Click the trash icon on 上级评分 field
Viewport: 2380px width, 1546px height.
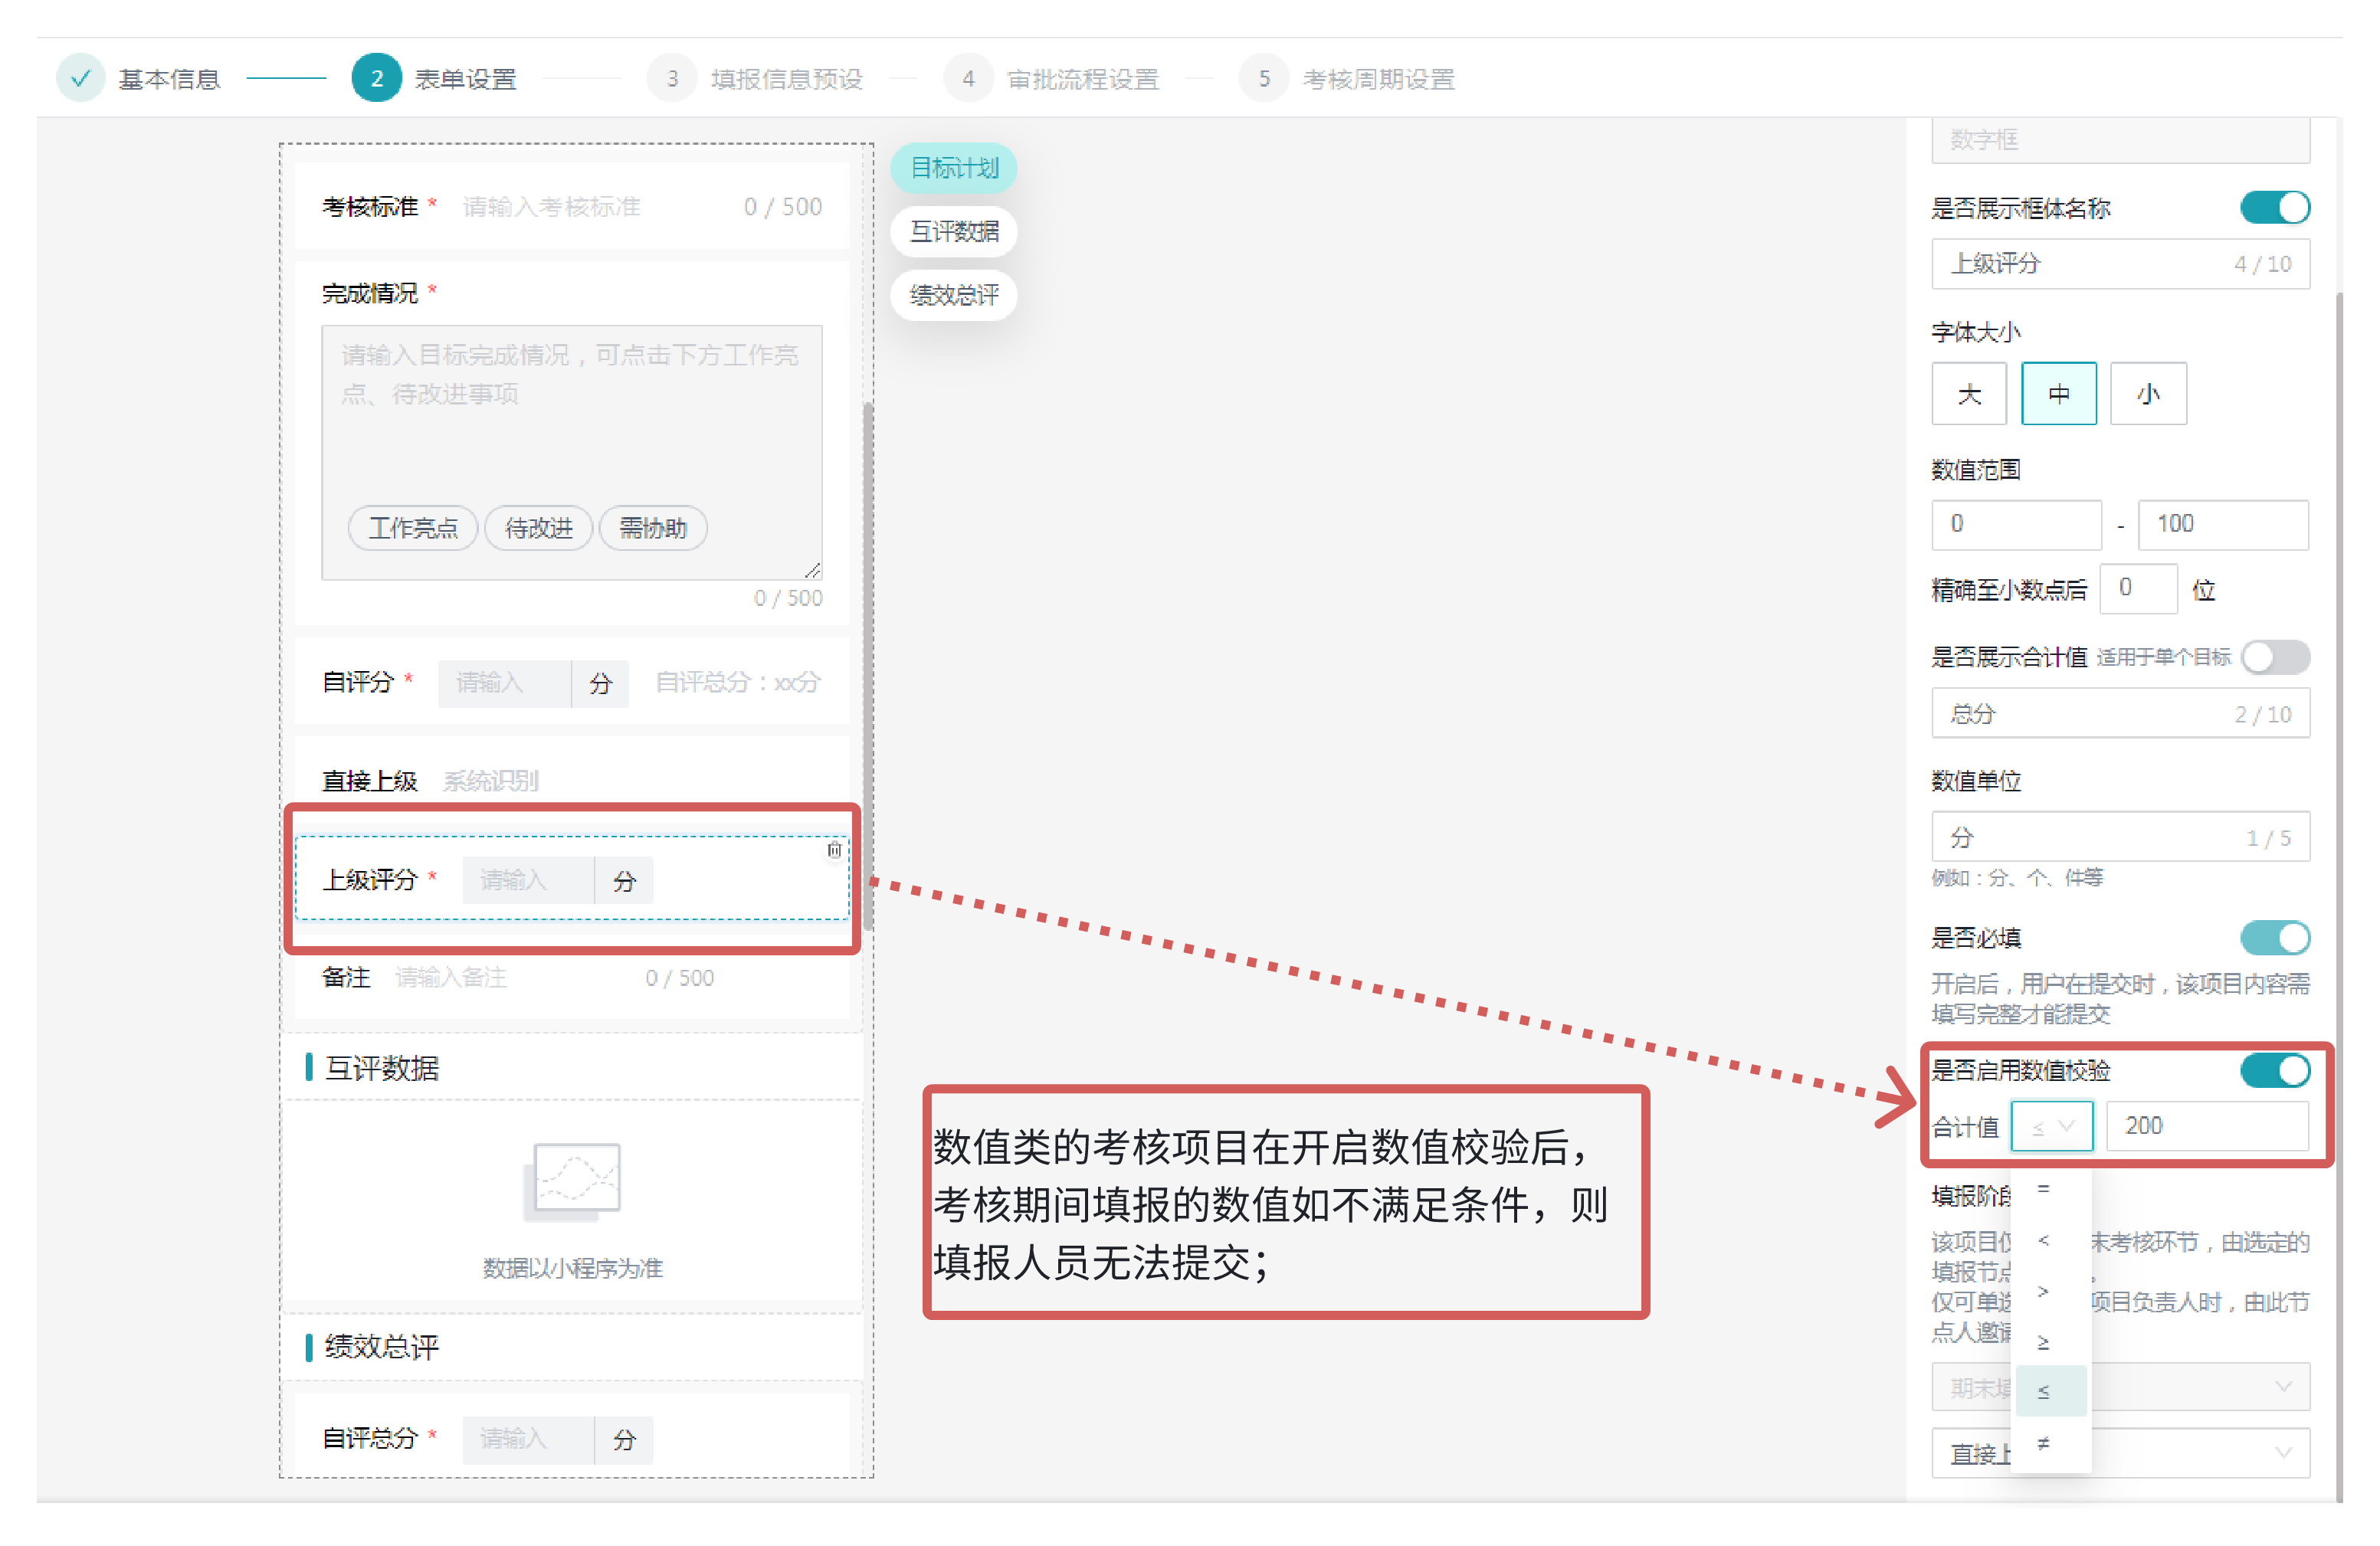pos(834,850)
